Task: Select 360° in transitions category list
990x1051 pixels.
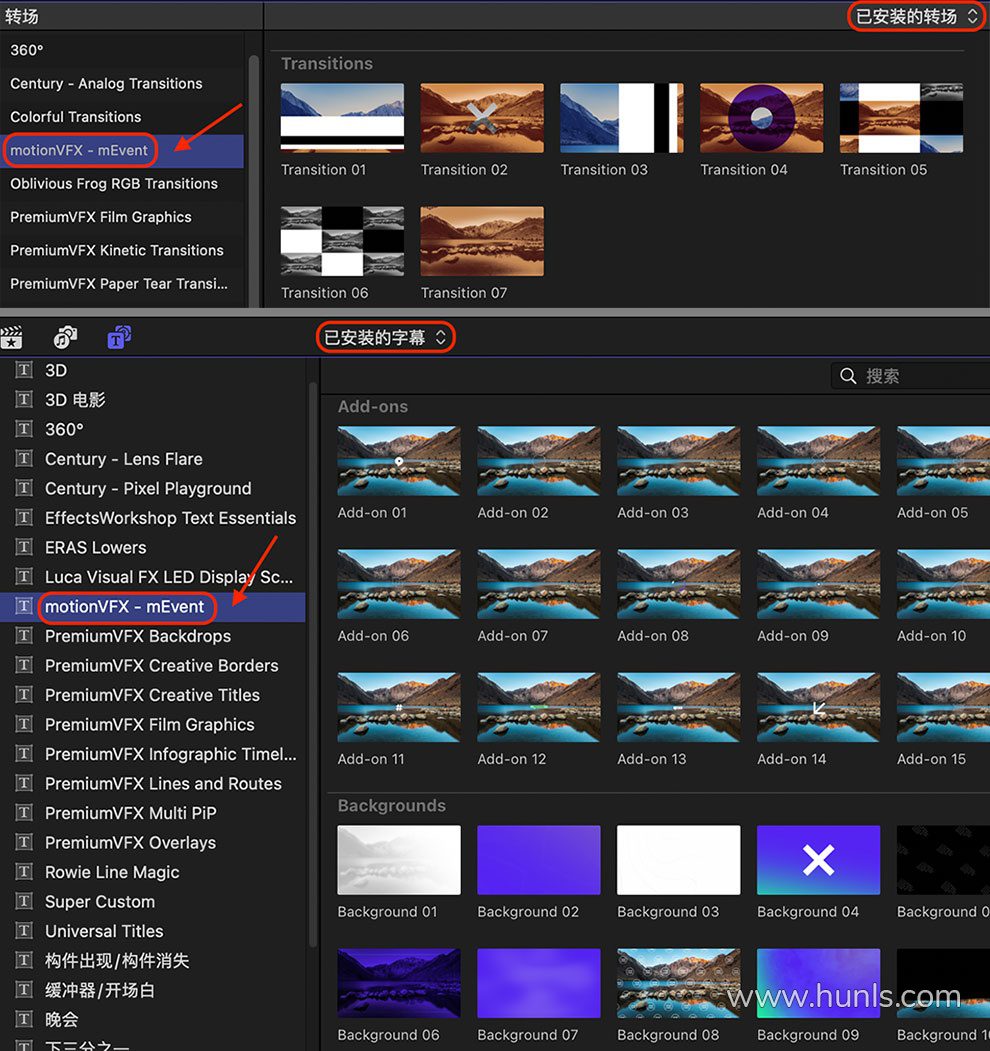Action: 122,50
